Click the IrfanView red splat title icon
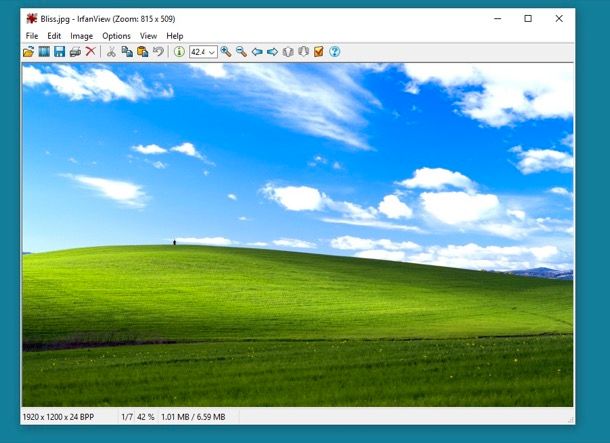The width and height of the screenshot is (610, 443). coord(32,18)
